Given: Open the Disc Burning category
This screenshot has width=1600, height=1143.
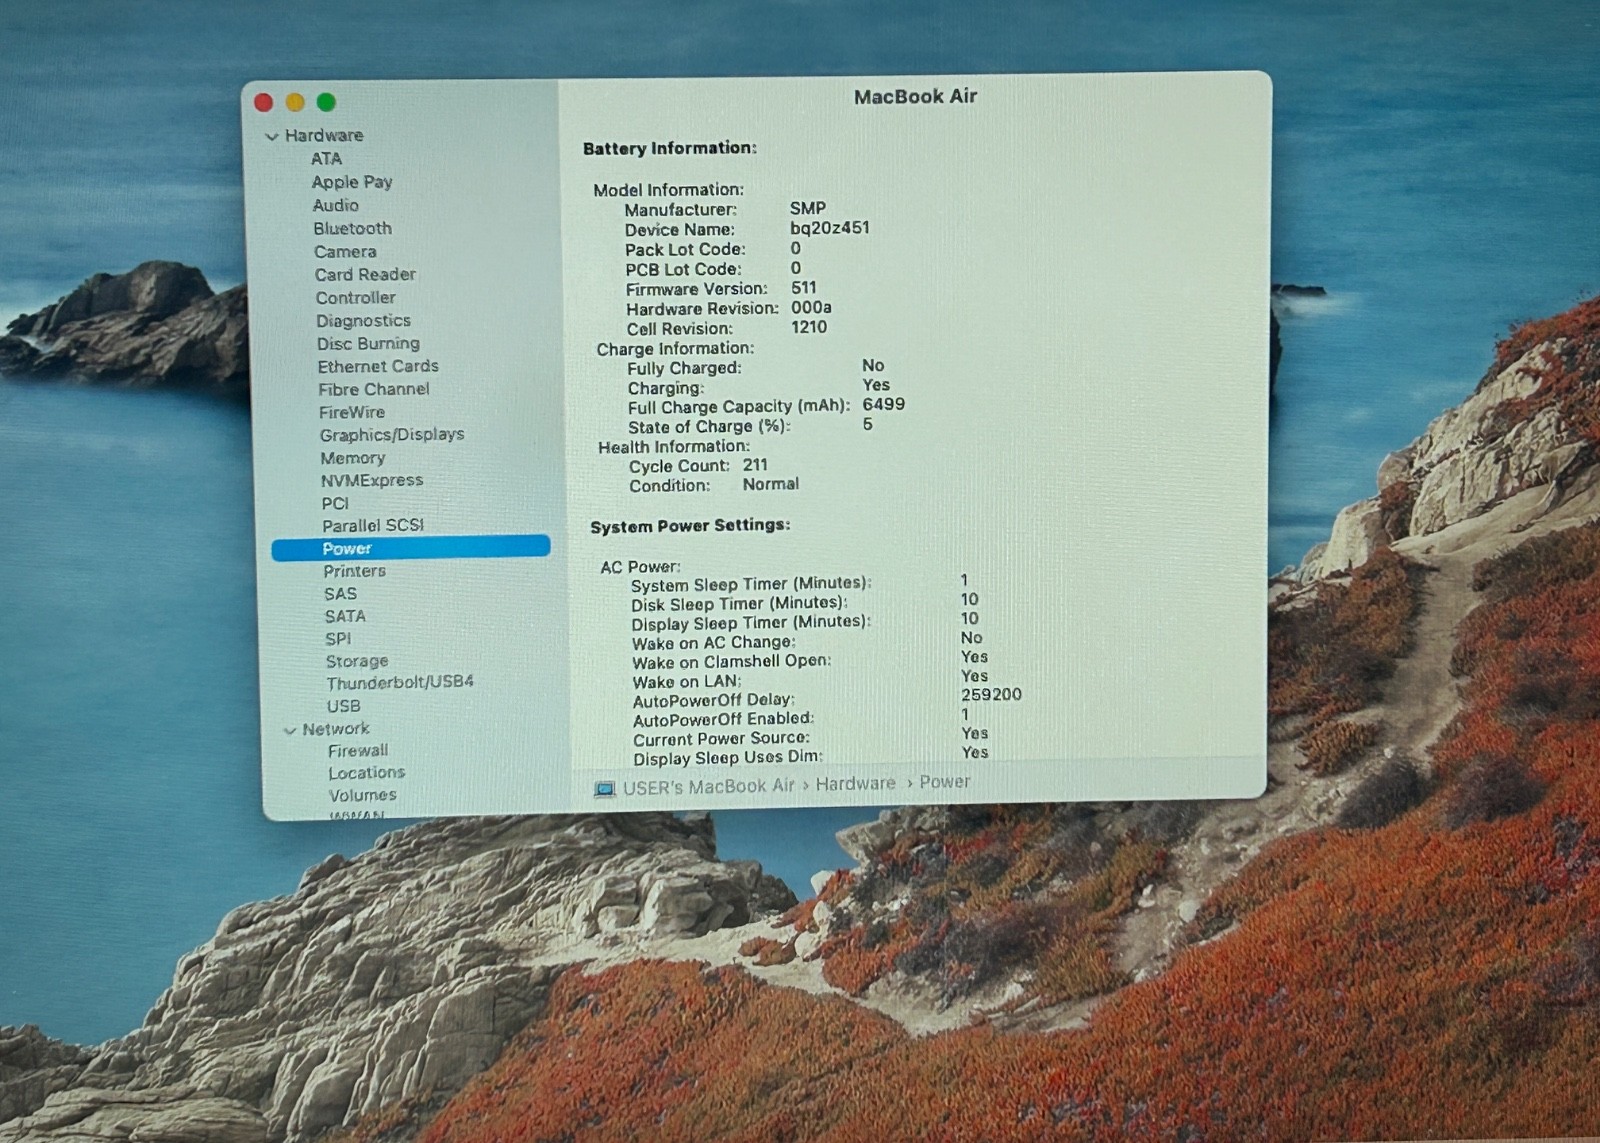Looking at the screenshot, I should [368, 344].
